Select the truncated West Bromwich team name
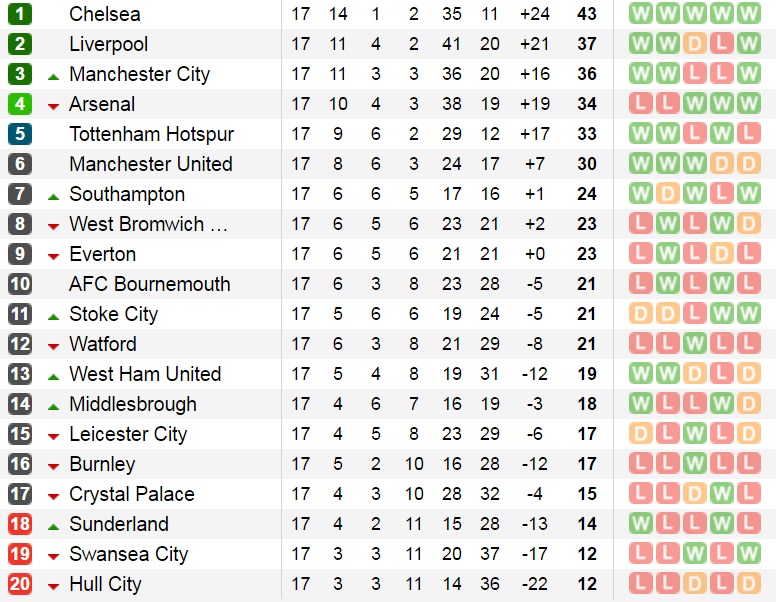 pyautogui.click(x=148, y=224)
